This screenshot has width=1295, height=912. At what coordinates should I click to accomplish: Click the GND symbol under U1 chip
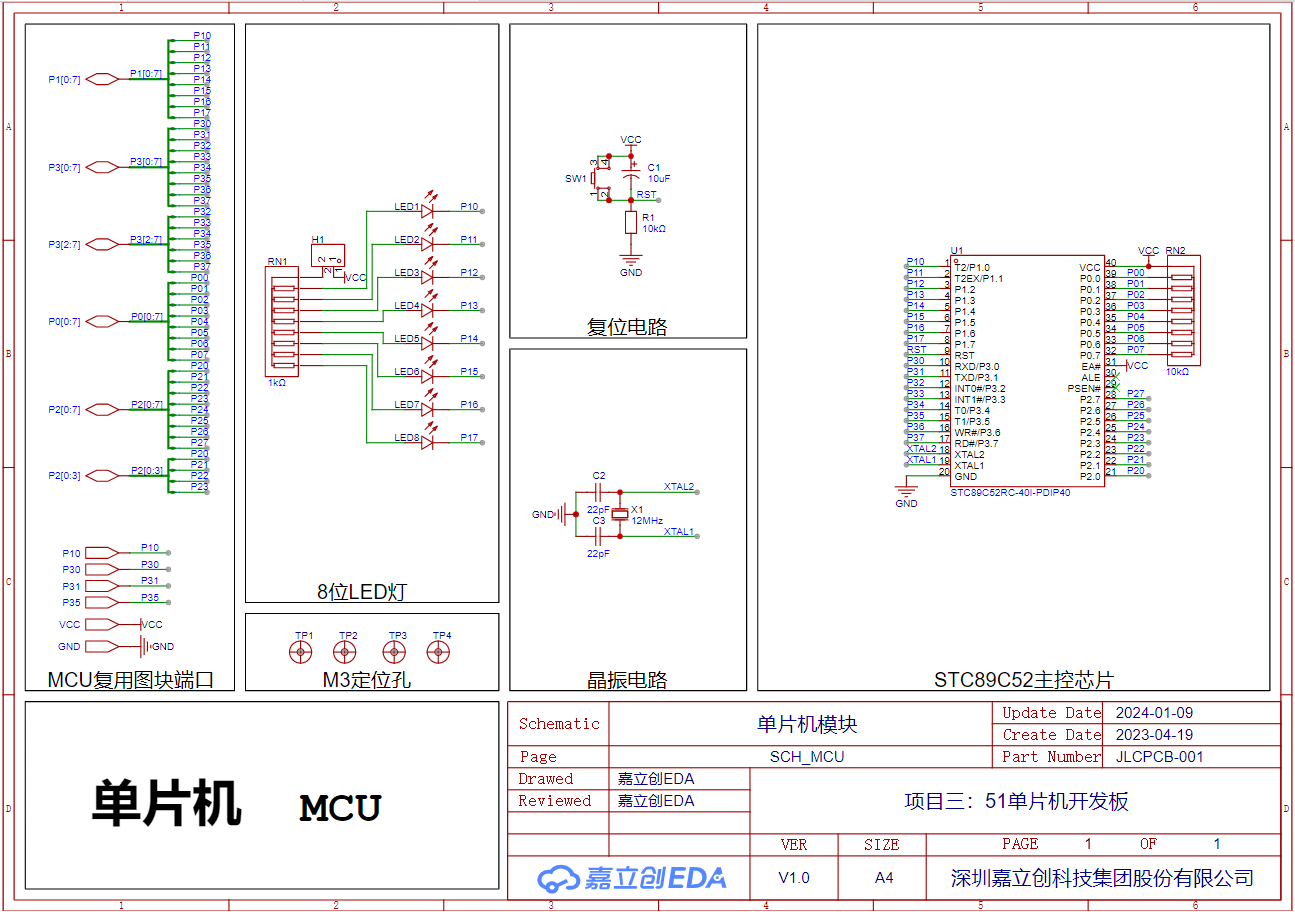[907, 491]
